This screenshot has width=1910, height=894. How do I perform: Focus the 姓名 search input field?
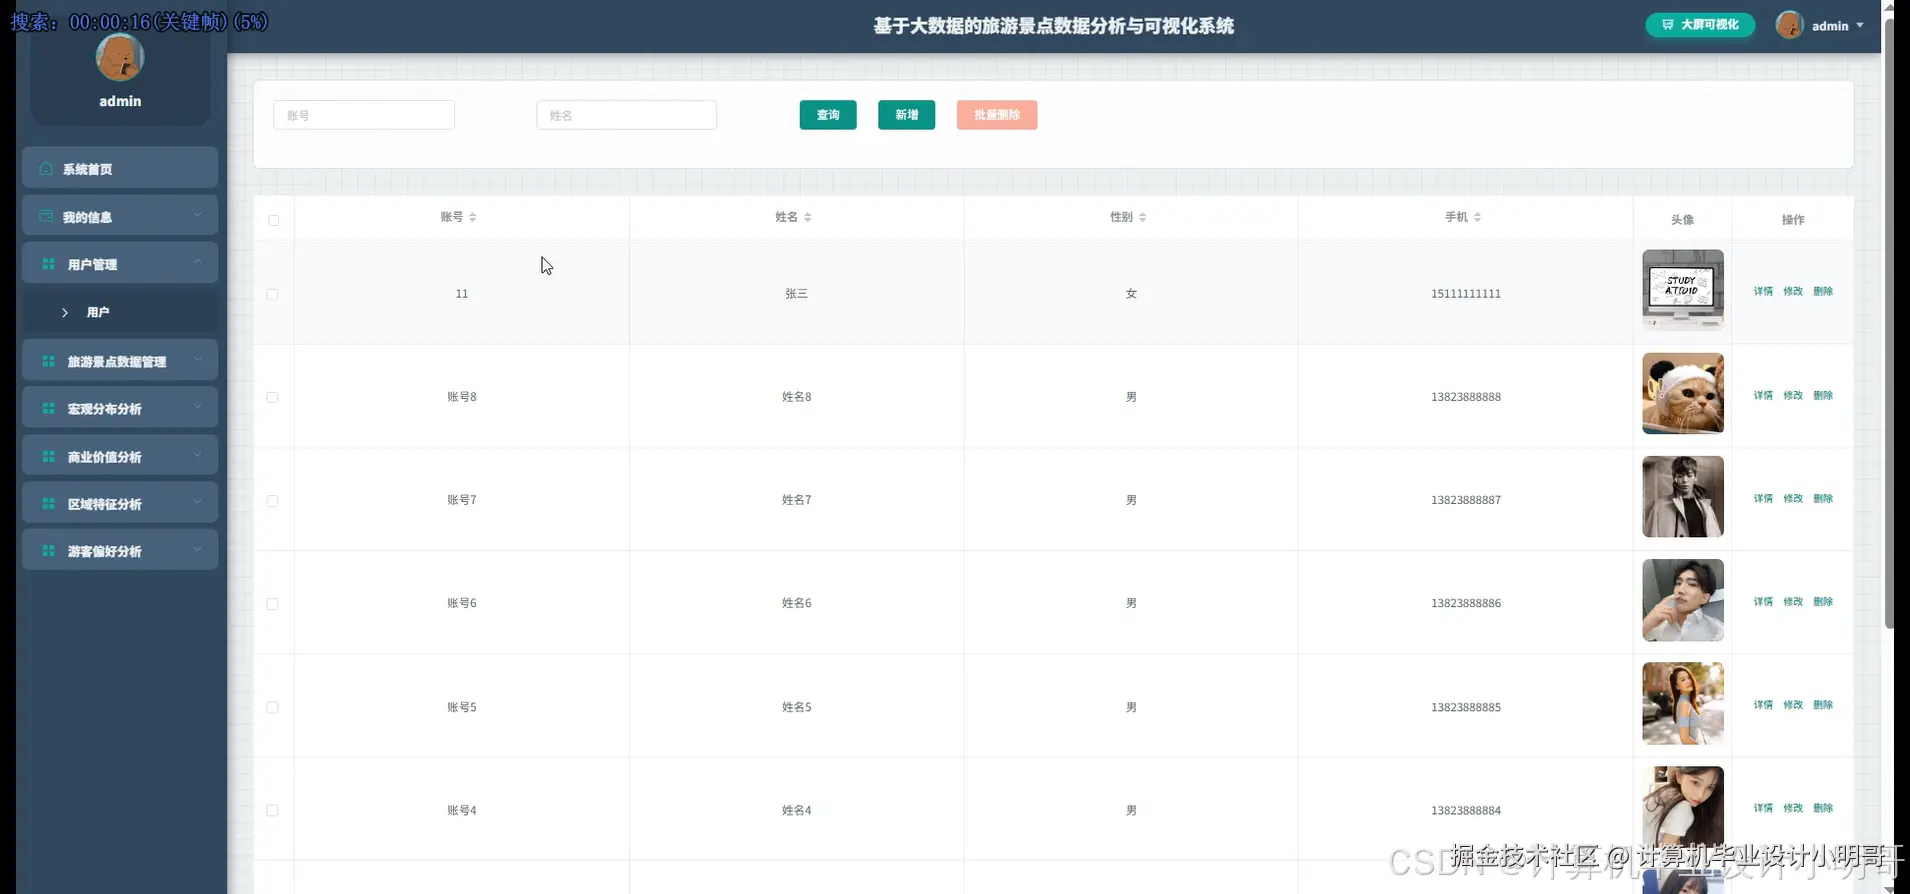[x=627, y=115]
